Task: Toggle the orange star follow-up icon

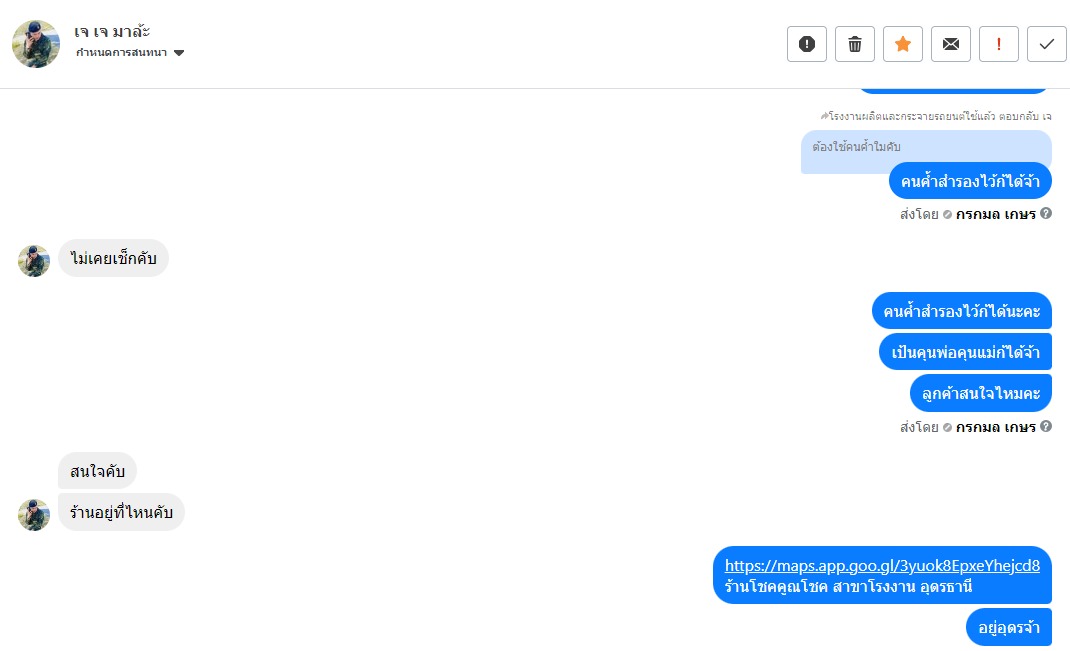Action: (903, 44)
